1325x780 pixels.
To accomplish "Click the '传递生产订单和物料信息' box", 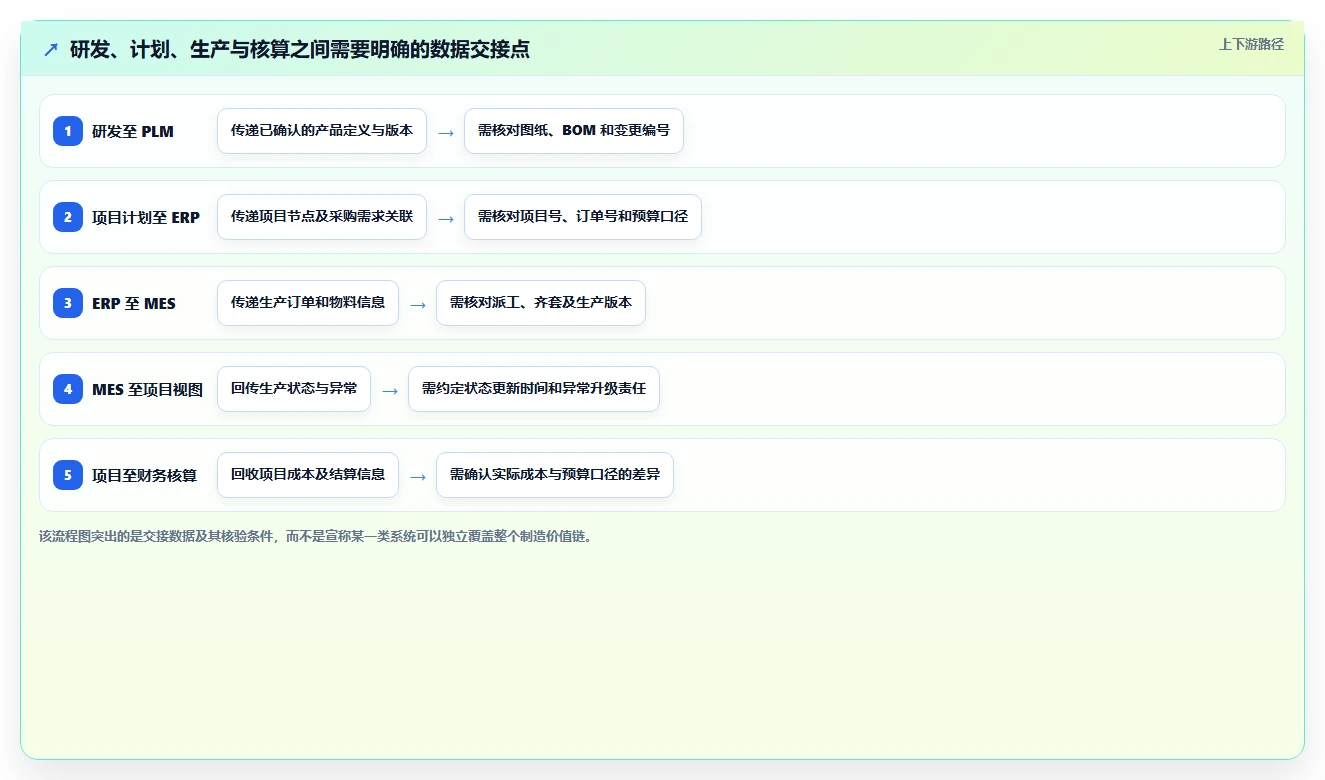I will pyautogui.click(x=308, y=303).
